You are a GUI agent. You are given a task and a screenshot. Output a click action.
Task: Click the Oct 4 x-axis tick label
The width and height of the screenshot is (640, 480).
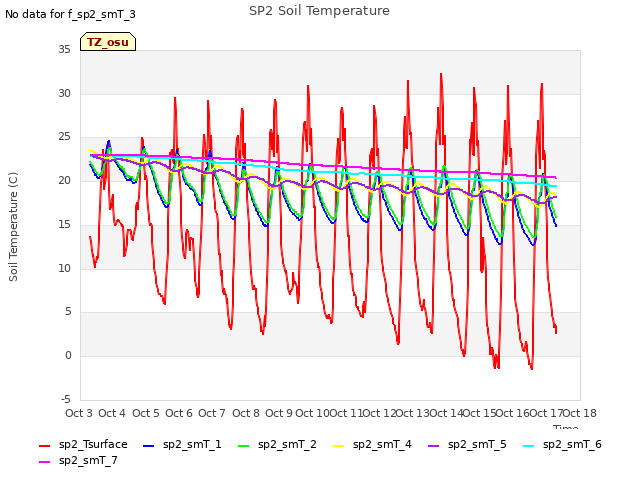coord(112,413)
